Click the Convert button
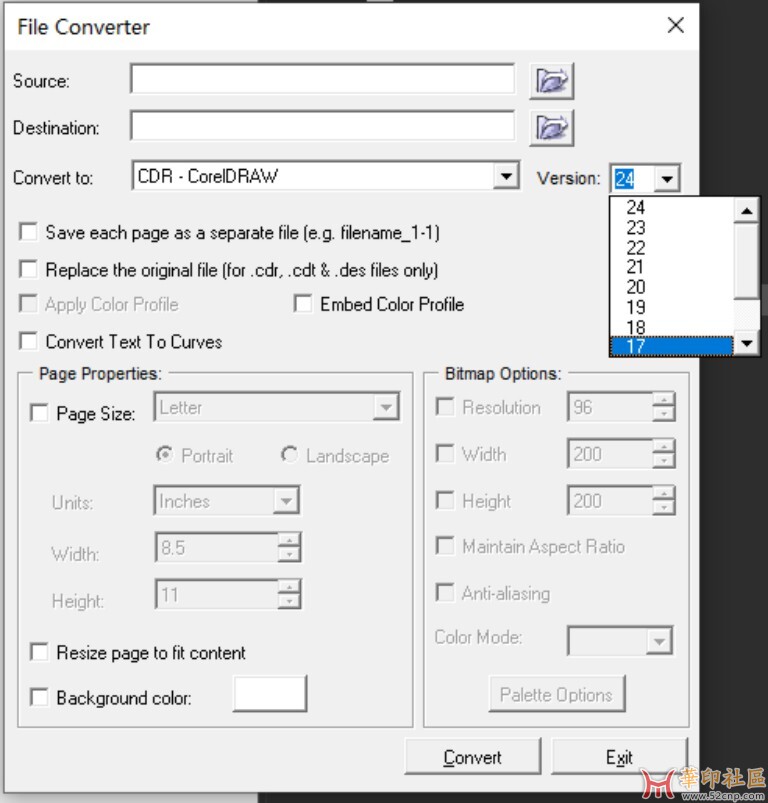The image size is (768, 803). tap(473, 756)
